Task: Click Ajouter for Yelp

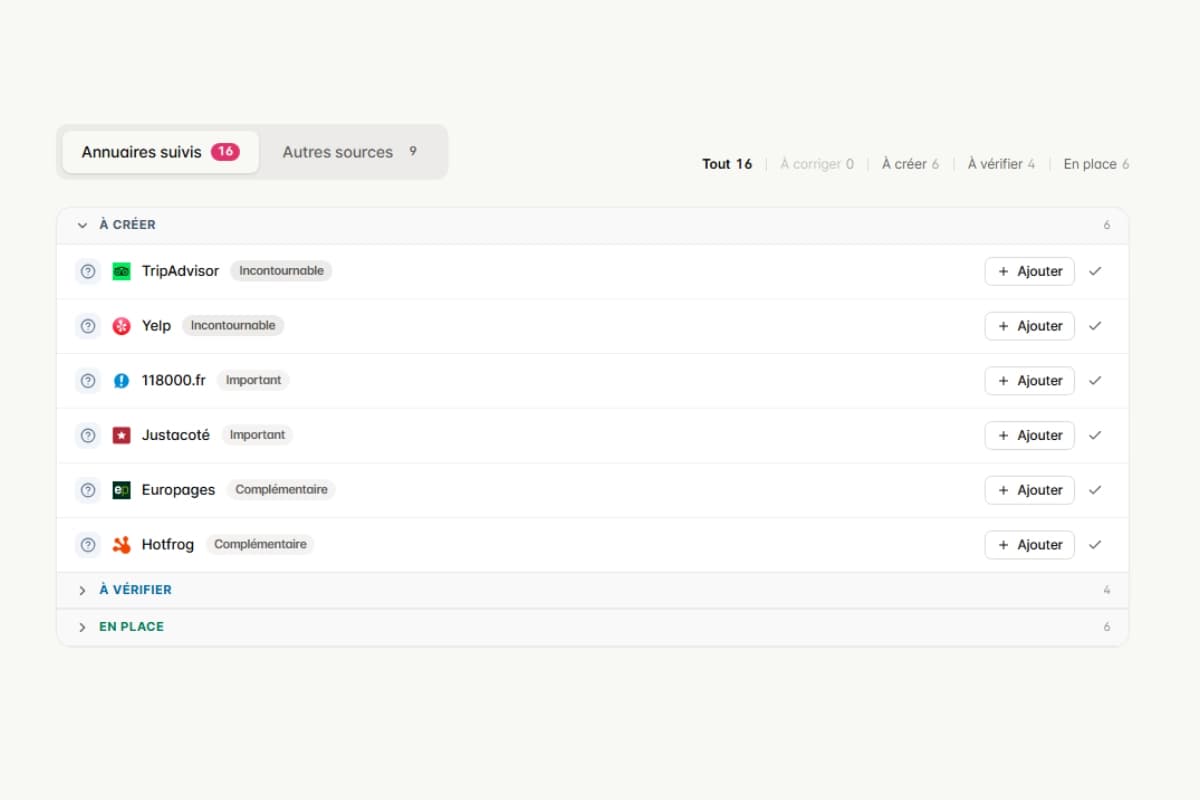Action: (1030, 326)
